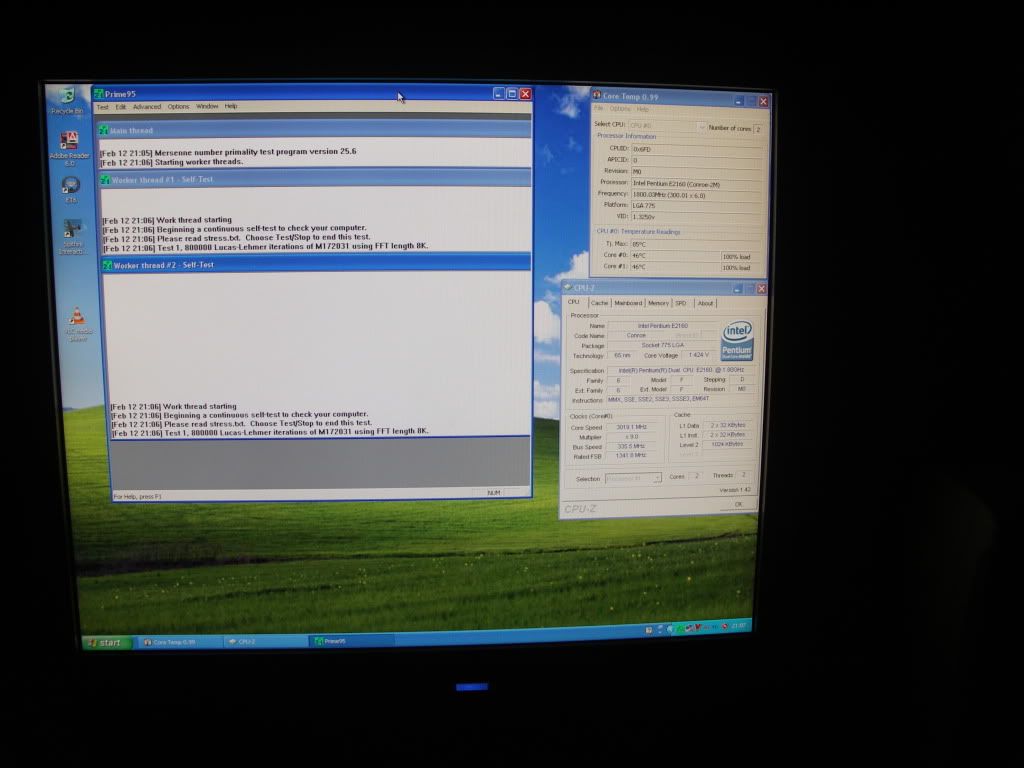
Task: Click the Platform field showing LGA 775
Action: [697, 206]
